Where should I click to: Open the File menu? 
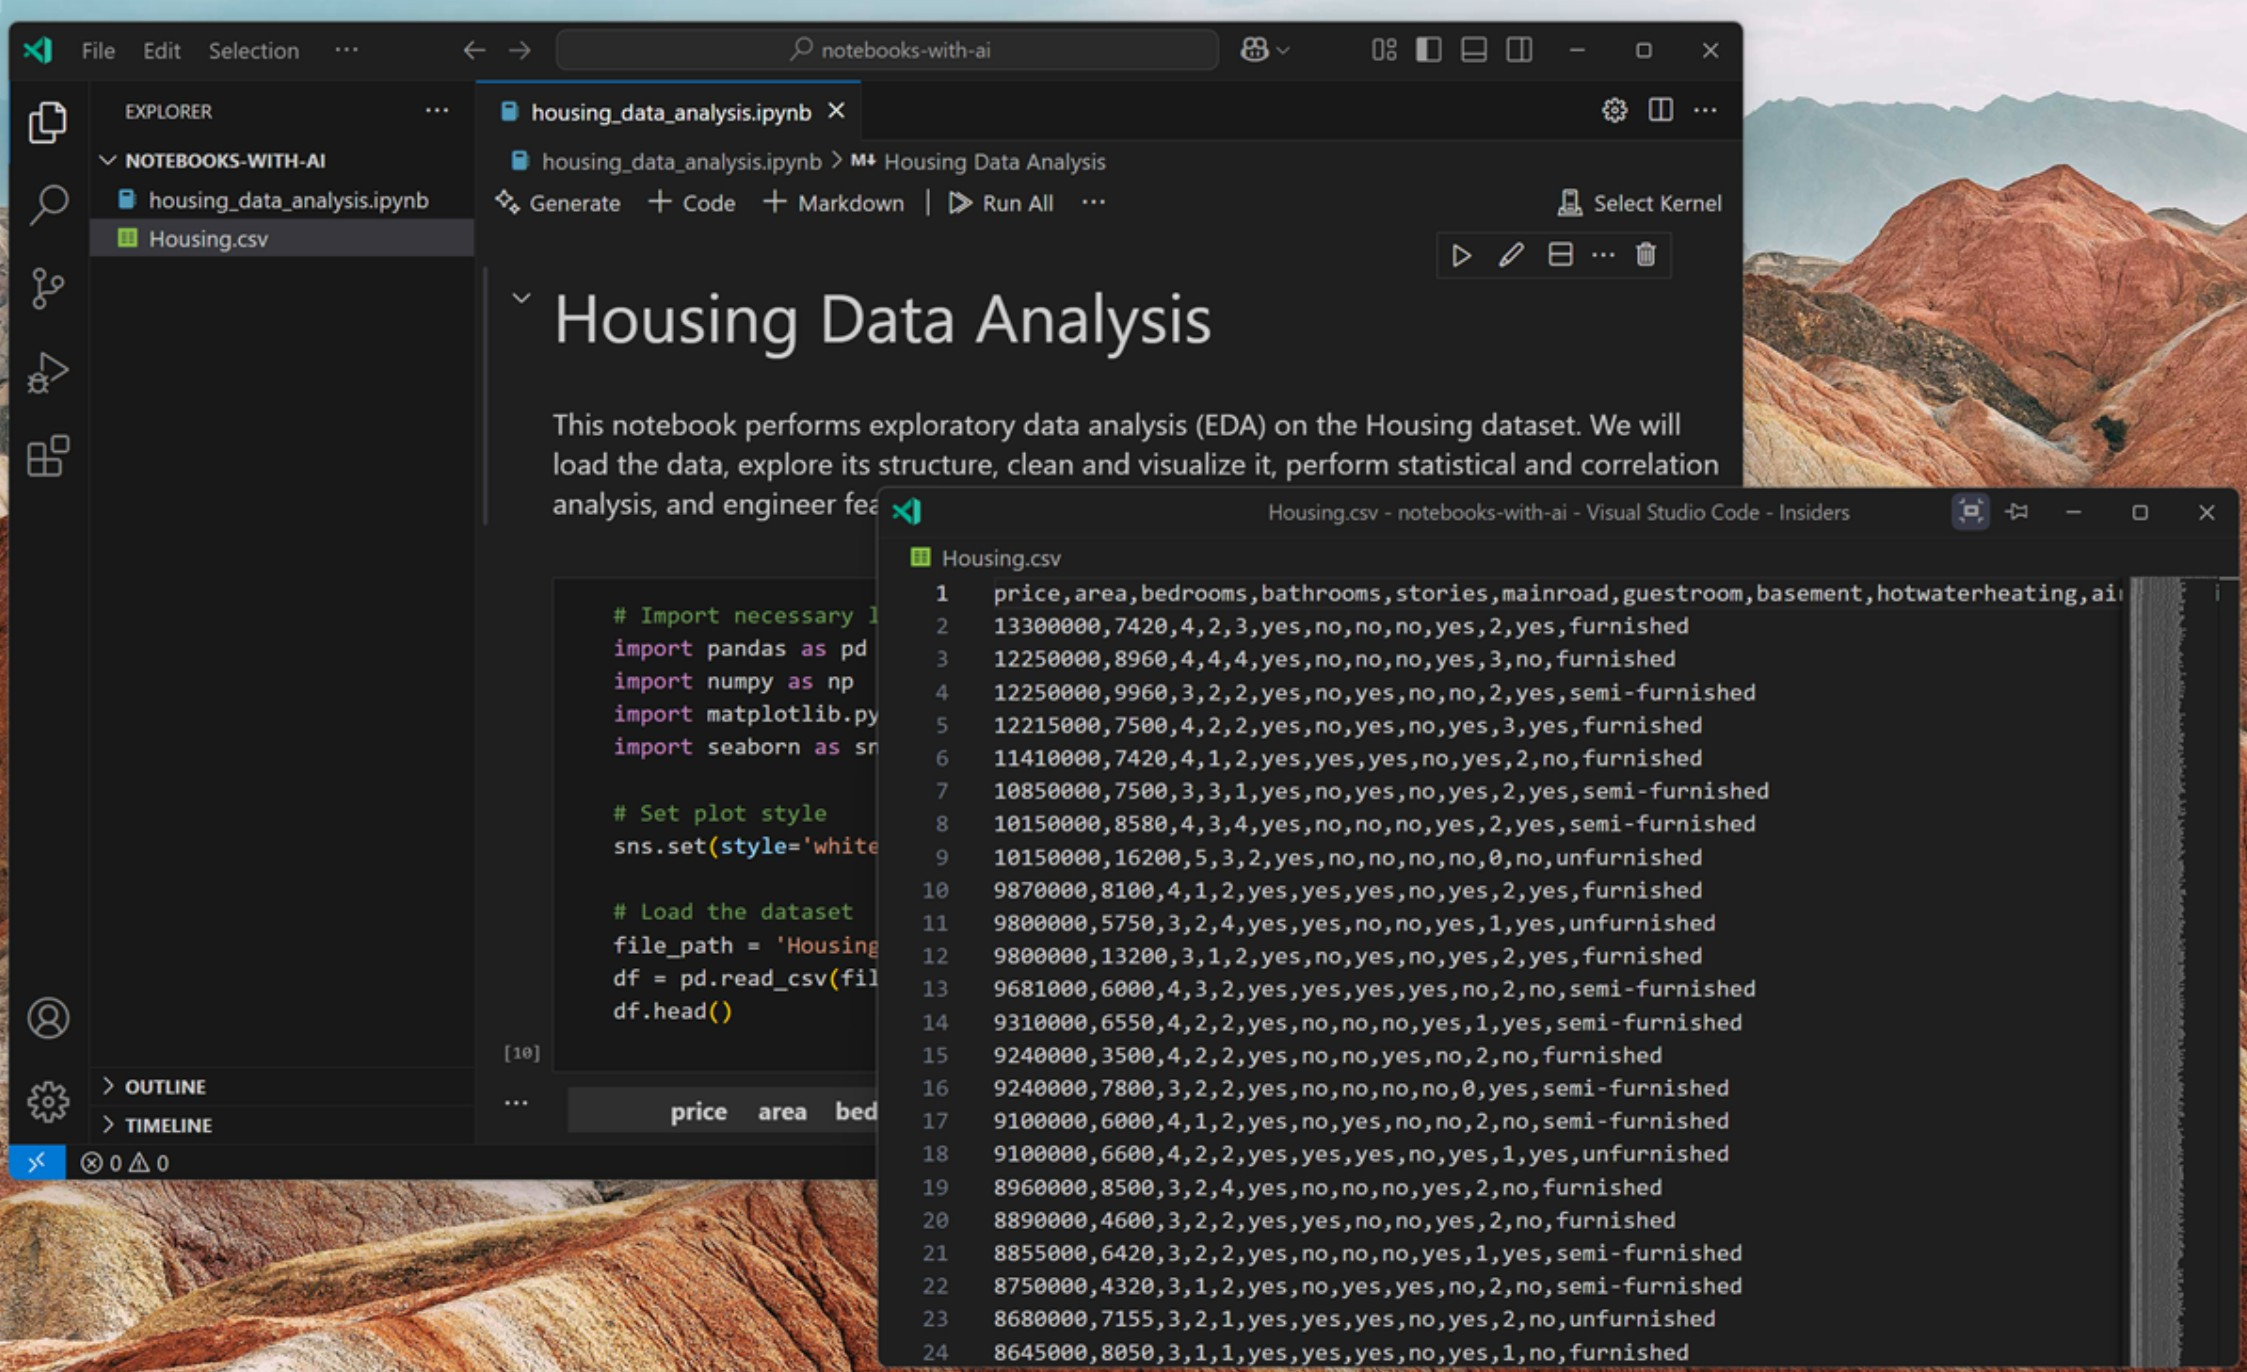pos(98,50)
